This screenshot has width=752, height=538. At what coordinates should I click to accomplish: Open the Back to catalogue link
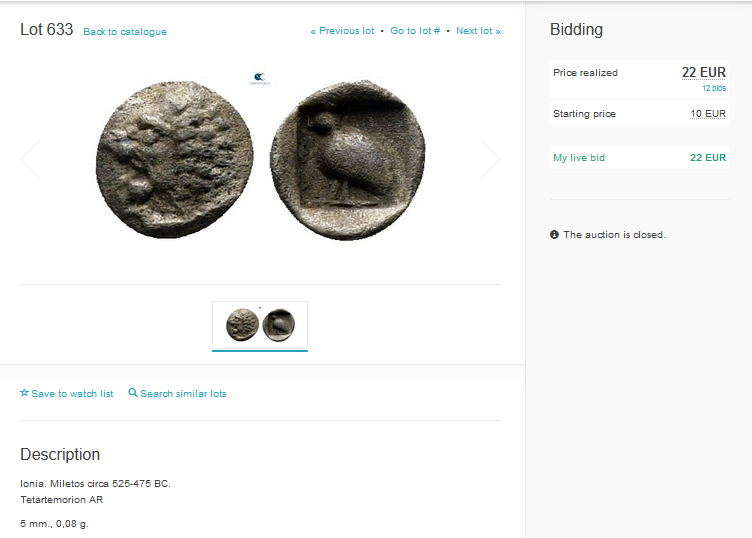[125, 32]
